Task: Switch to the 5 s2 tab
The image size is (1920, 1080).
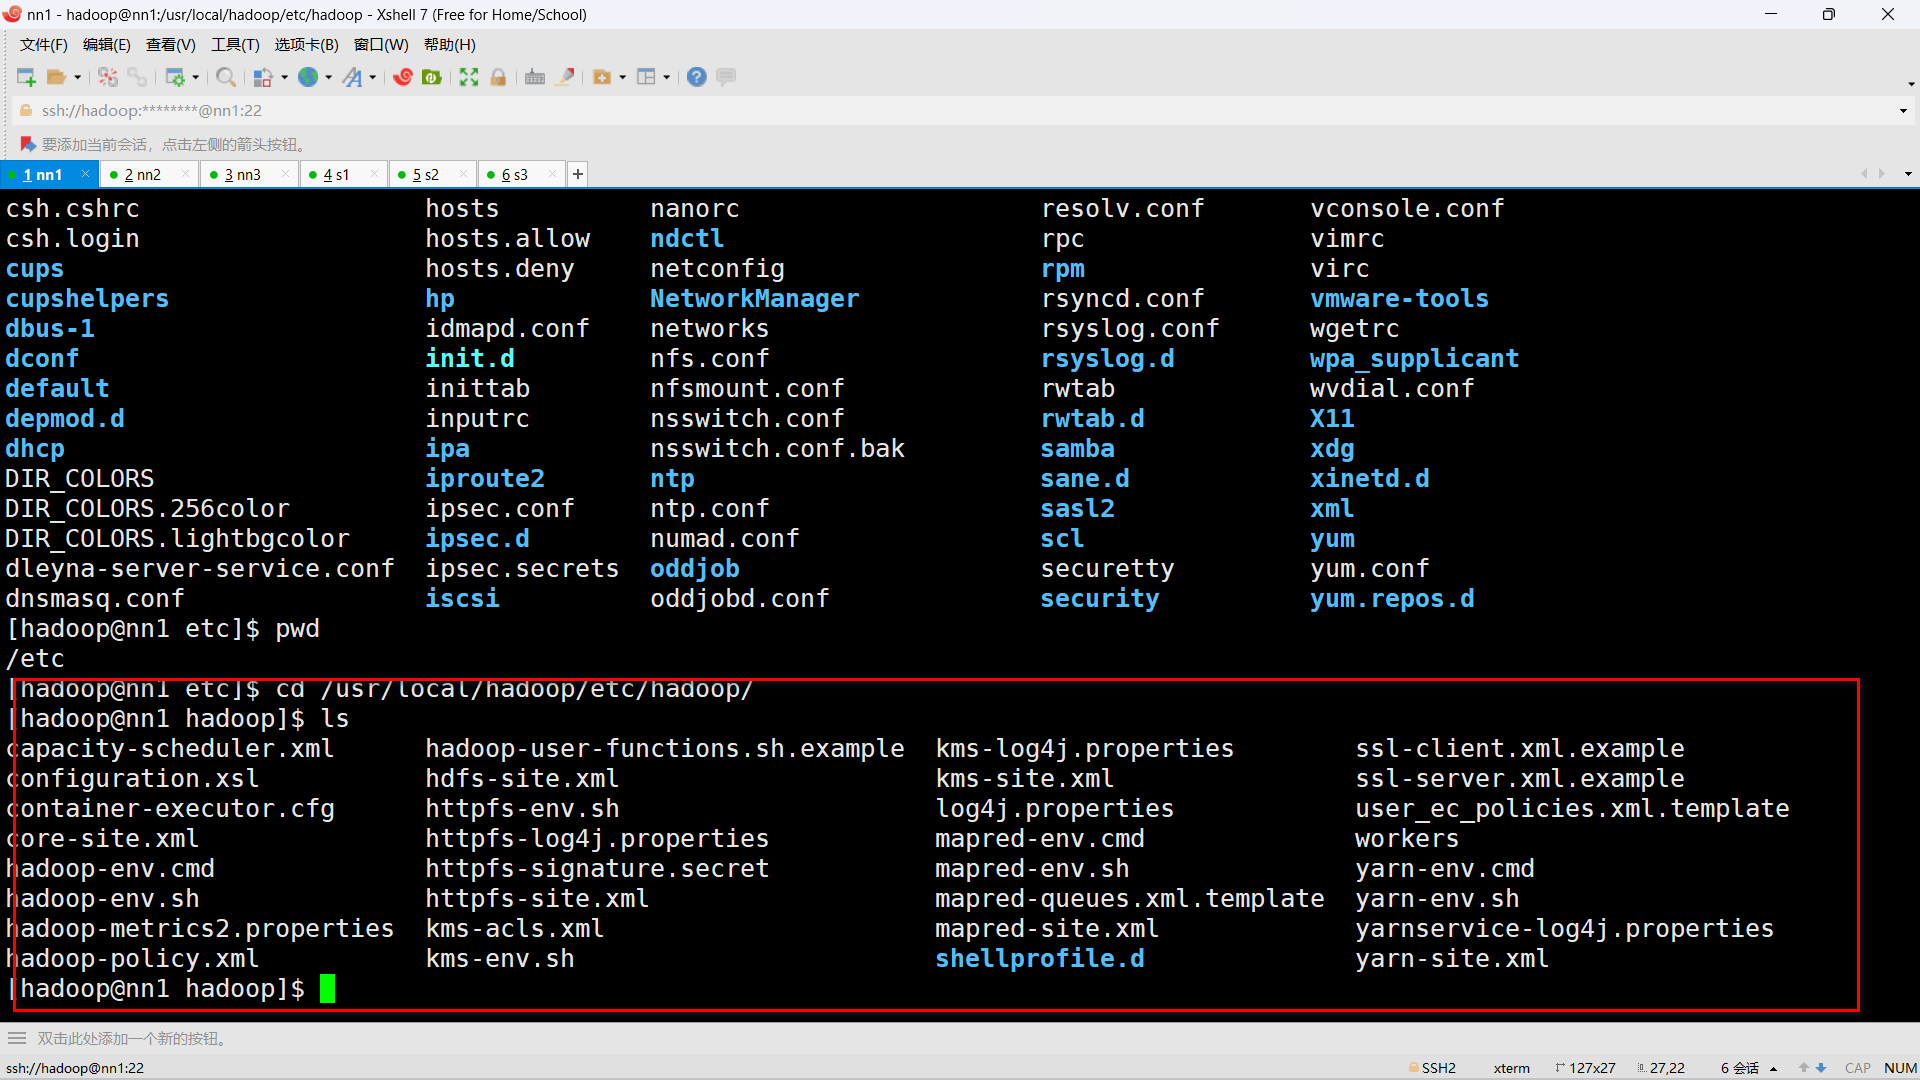Action: click(x=426, y=175)
